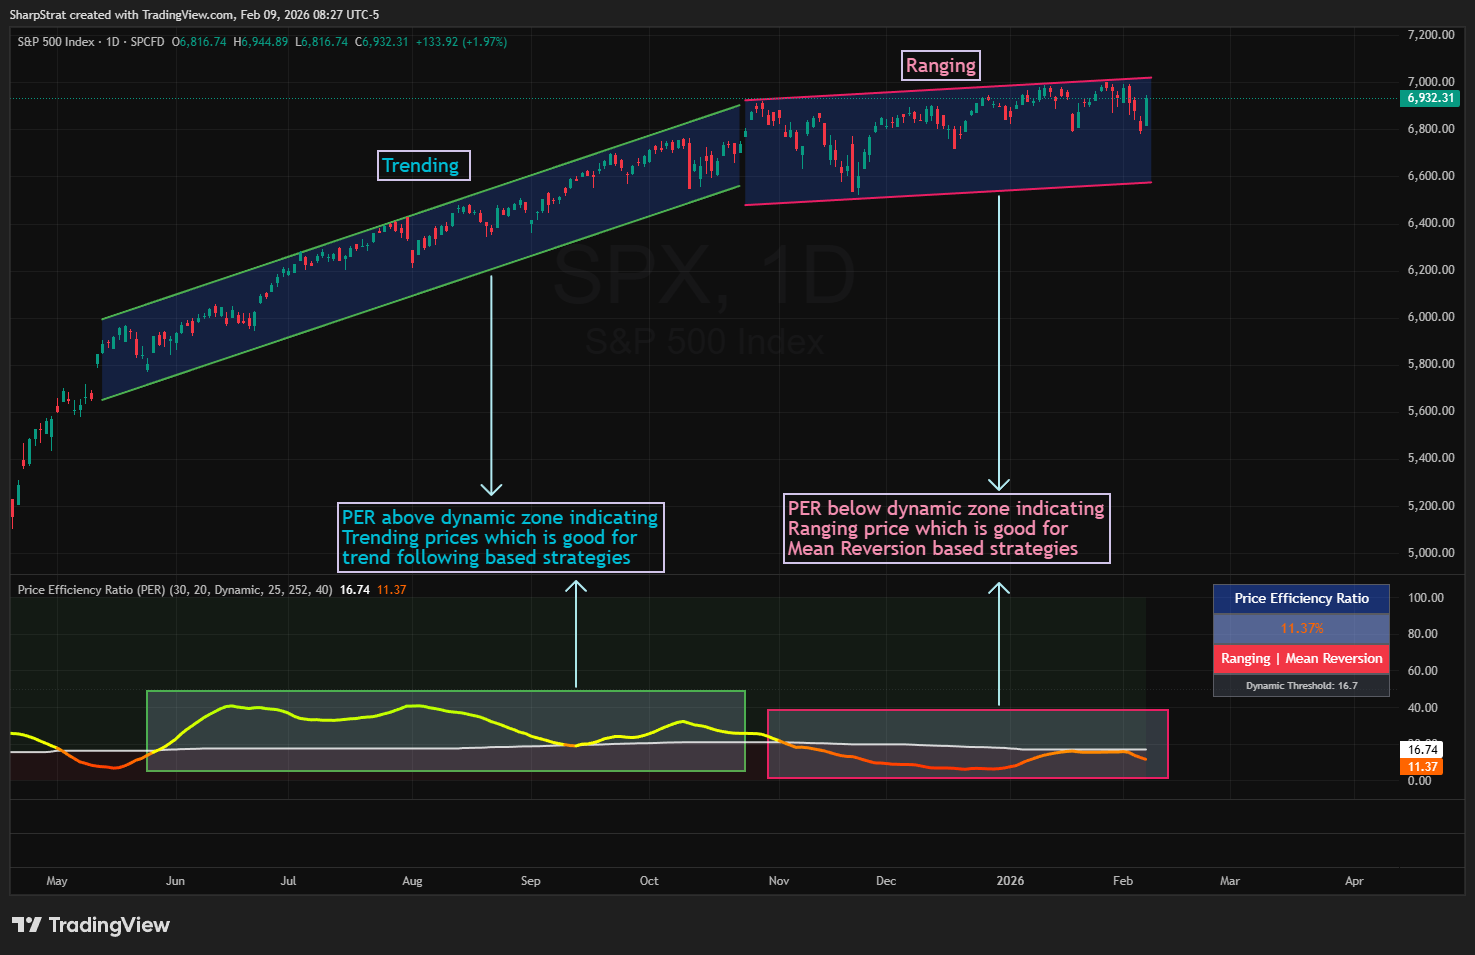Click the Apr label on time axis
The image size is (1475, 955).
(1354, 881)
